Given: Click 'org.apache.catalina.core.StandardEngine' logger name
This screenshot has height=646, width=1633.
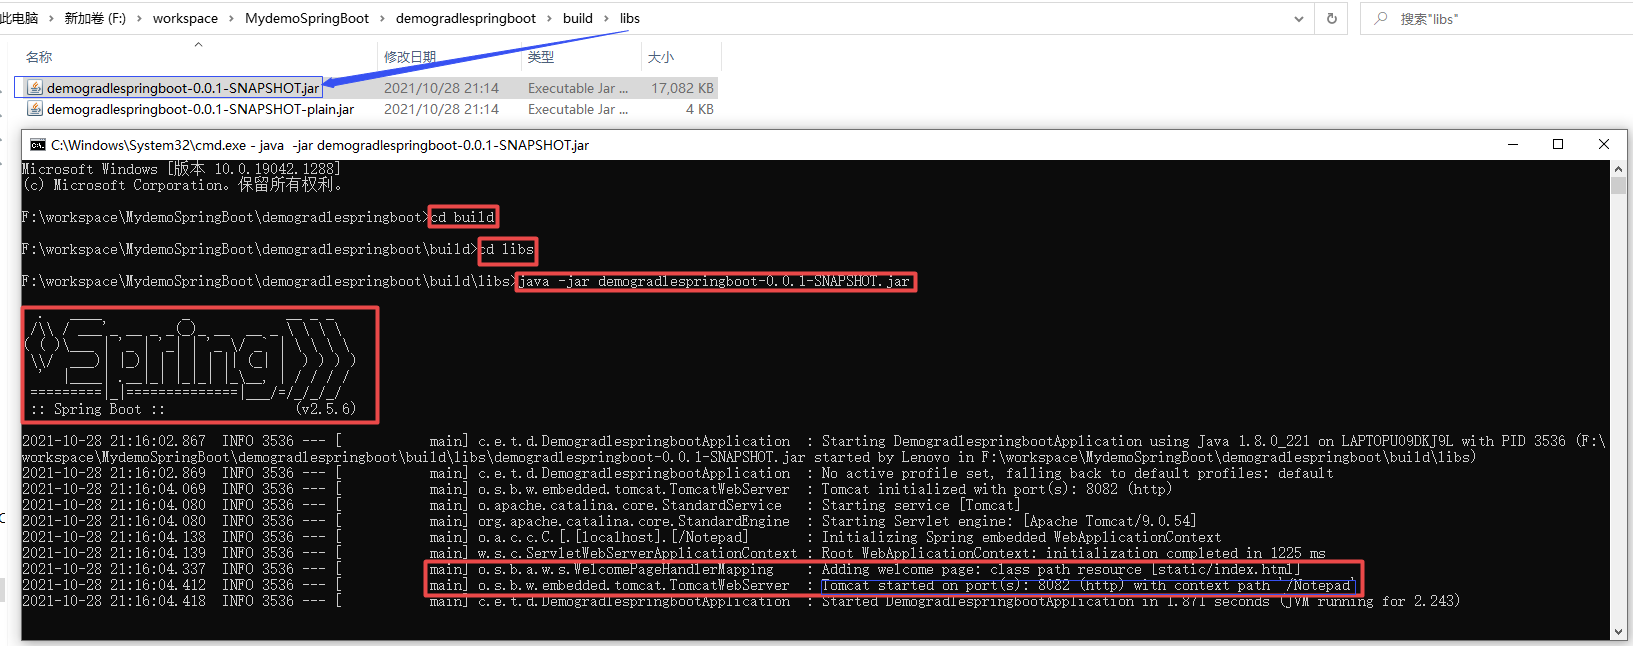Looking at the screenshot, I should click(x=634, y=521).
